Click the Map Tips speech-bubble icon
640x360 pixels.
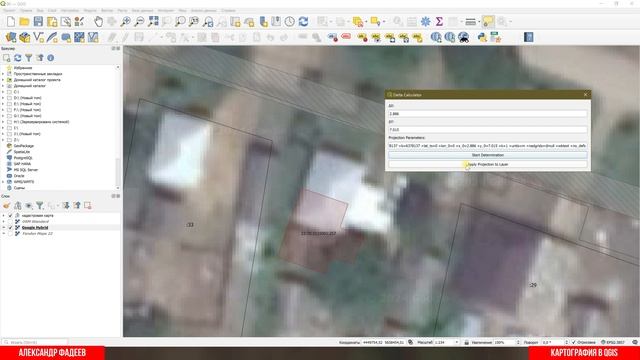[488, 22]
